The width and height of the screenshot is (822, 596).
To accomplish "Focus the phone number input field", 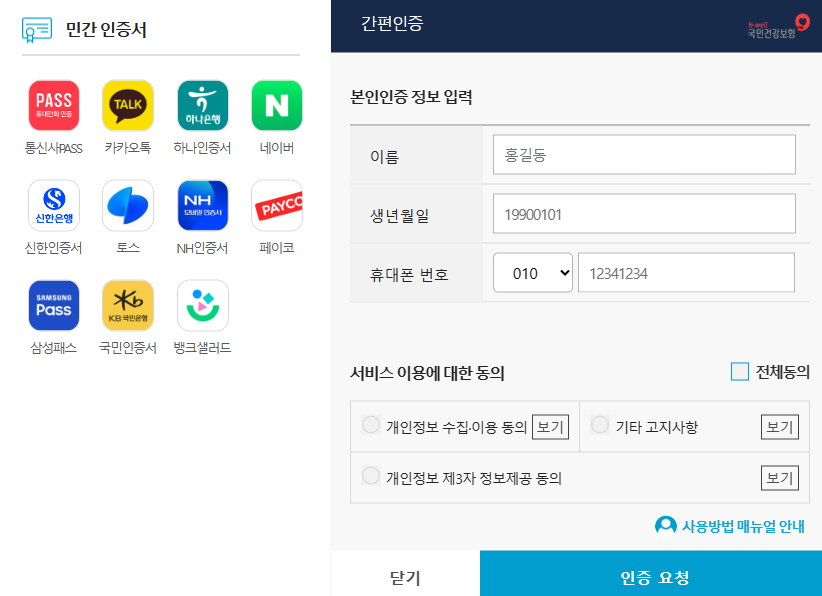I will pyautogui.click(x=686, y=273).
